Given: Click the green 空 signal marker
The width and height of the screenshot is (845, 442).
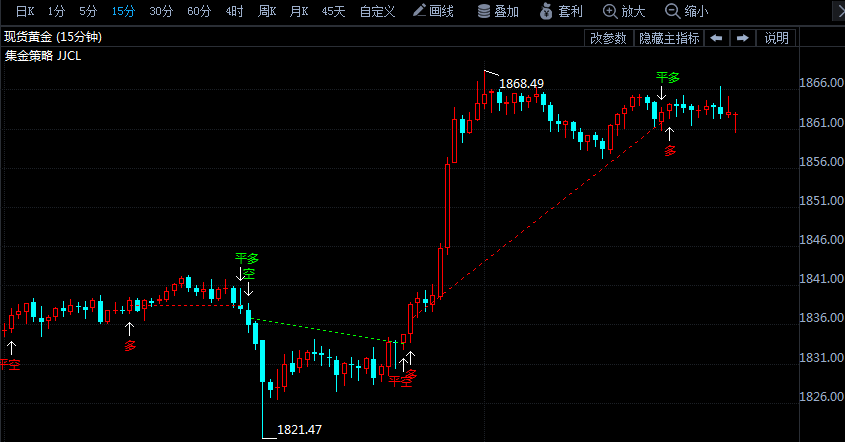Looking at the screenshot, I should click(248, 273).
